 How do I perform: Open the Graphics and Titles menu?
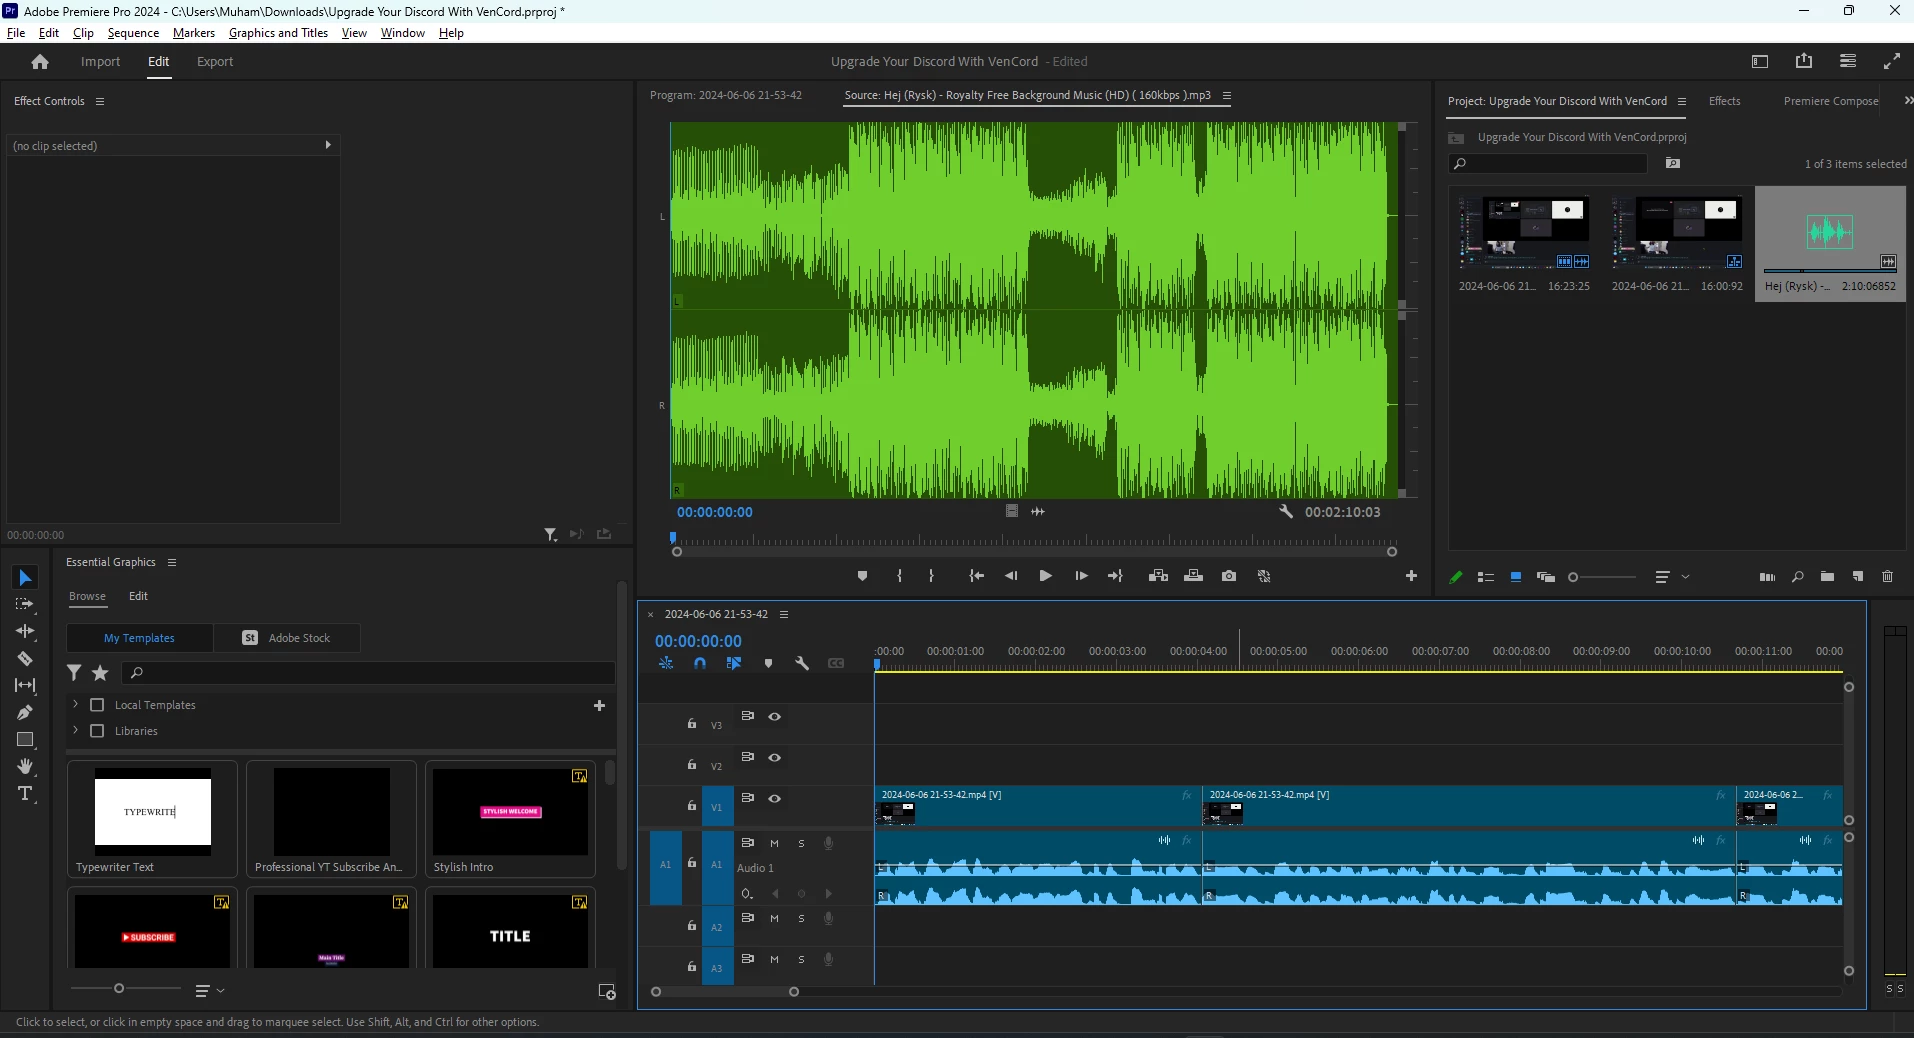coord(278,33)
